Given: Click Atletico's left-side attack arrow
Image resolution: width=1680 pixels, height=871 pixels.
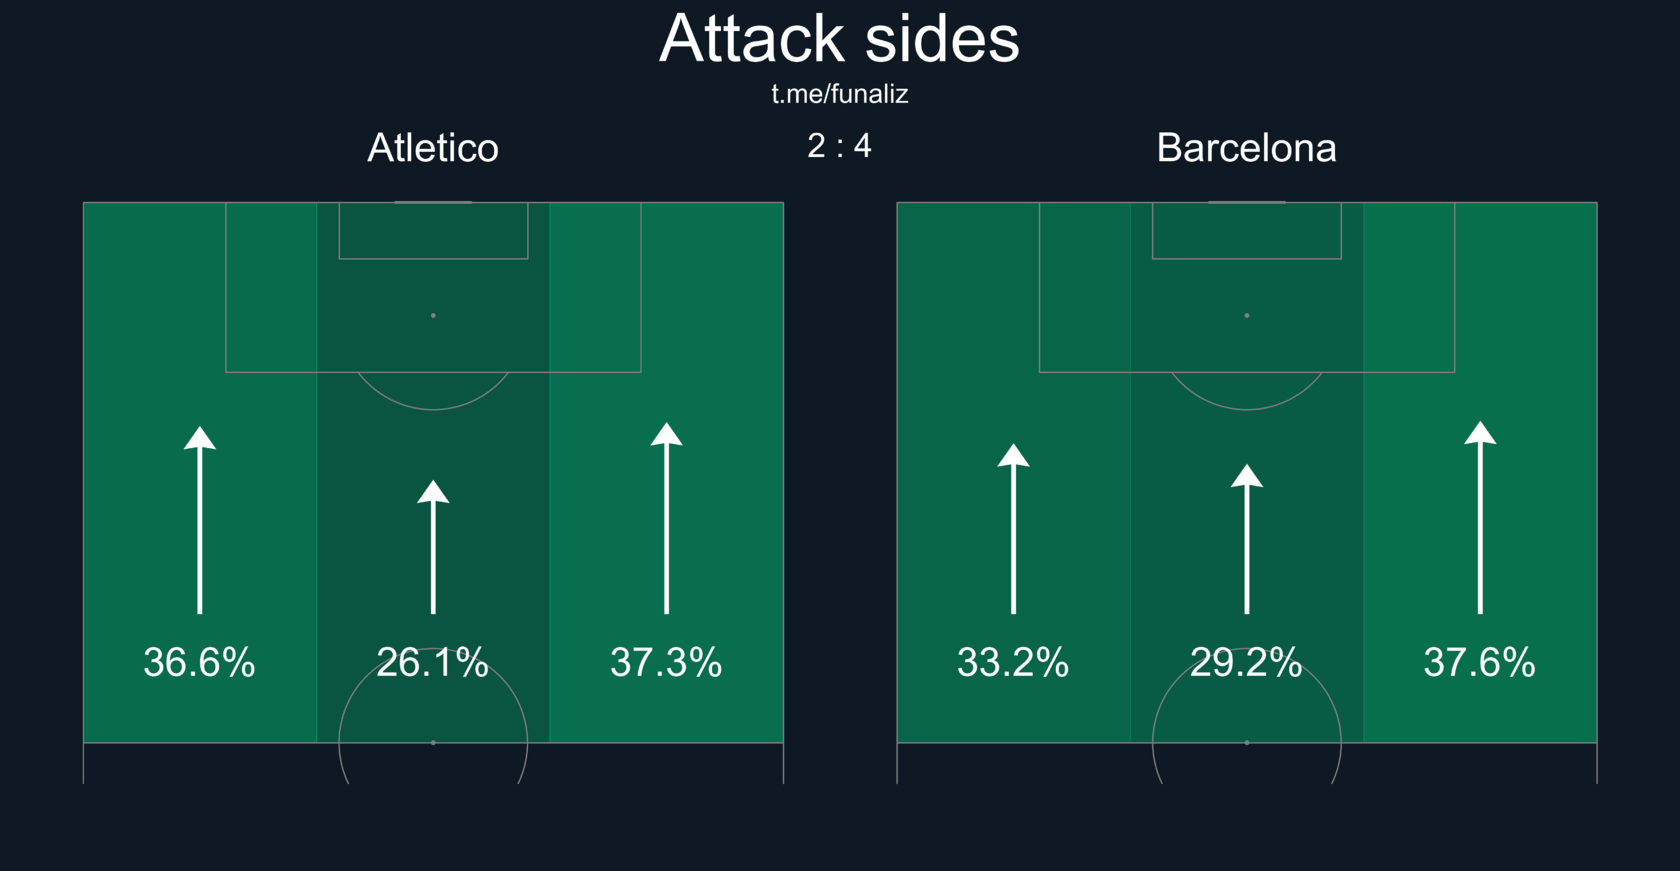Looking at the screenshot, I should tap(200, 520).
